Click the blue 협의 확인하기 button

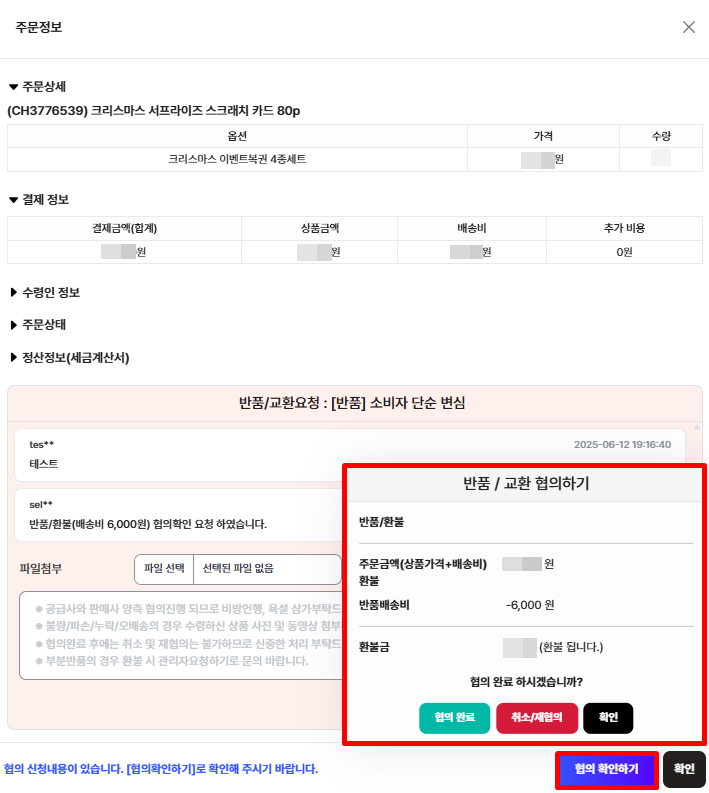[x=606, y=769]
